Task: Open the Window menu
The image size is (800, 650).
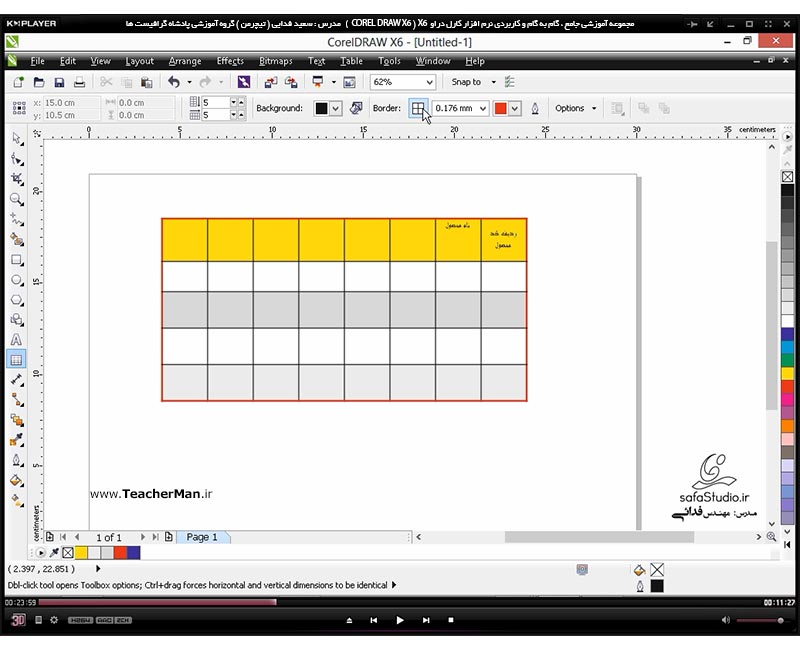Action: coord(433,61)
